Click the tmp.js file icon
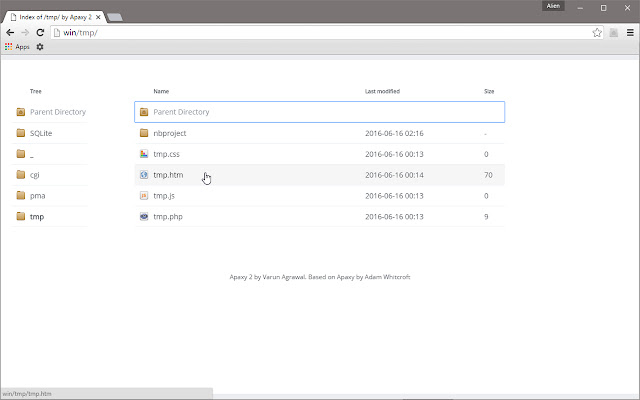Viewport: 640px width, 400px height. 144,196
